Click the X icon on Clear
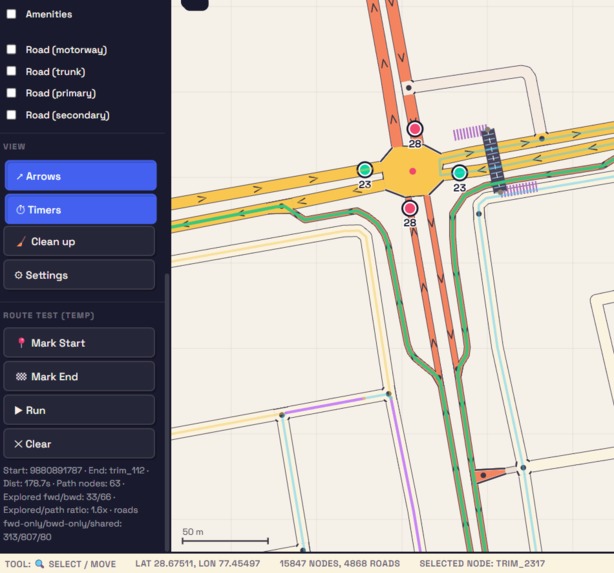 18,444
